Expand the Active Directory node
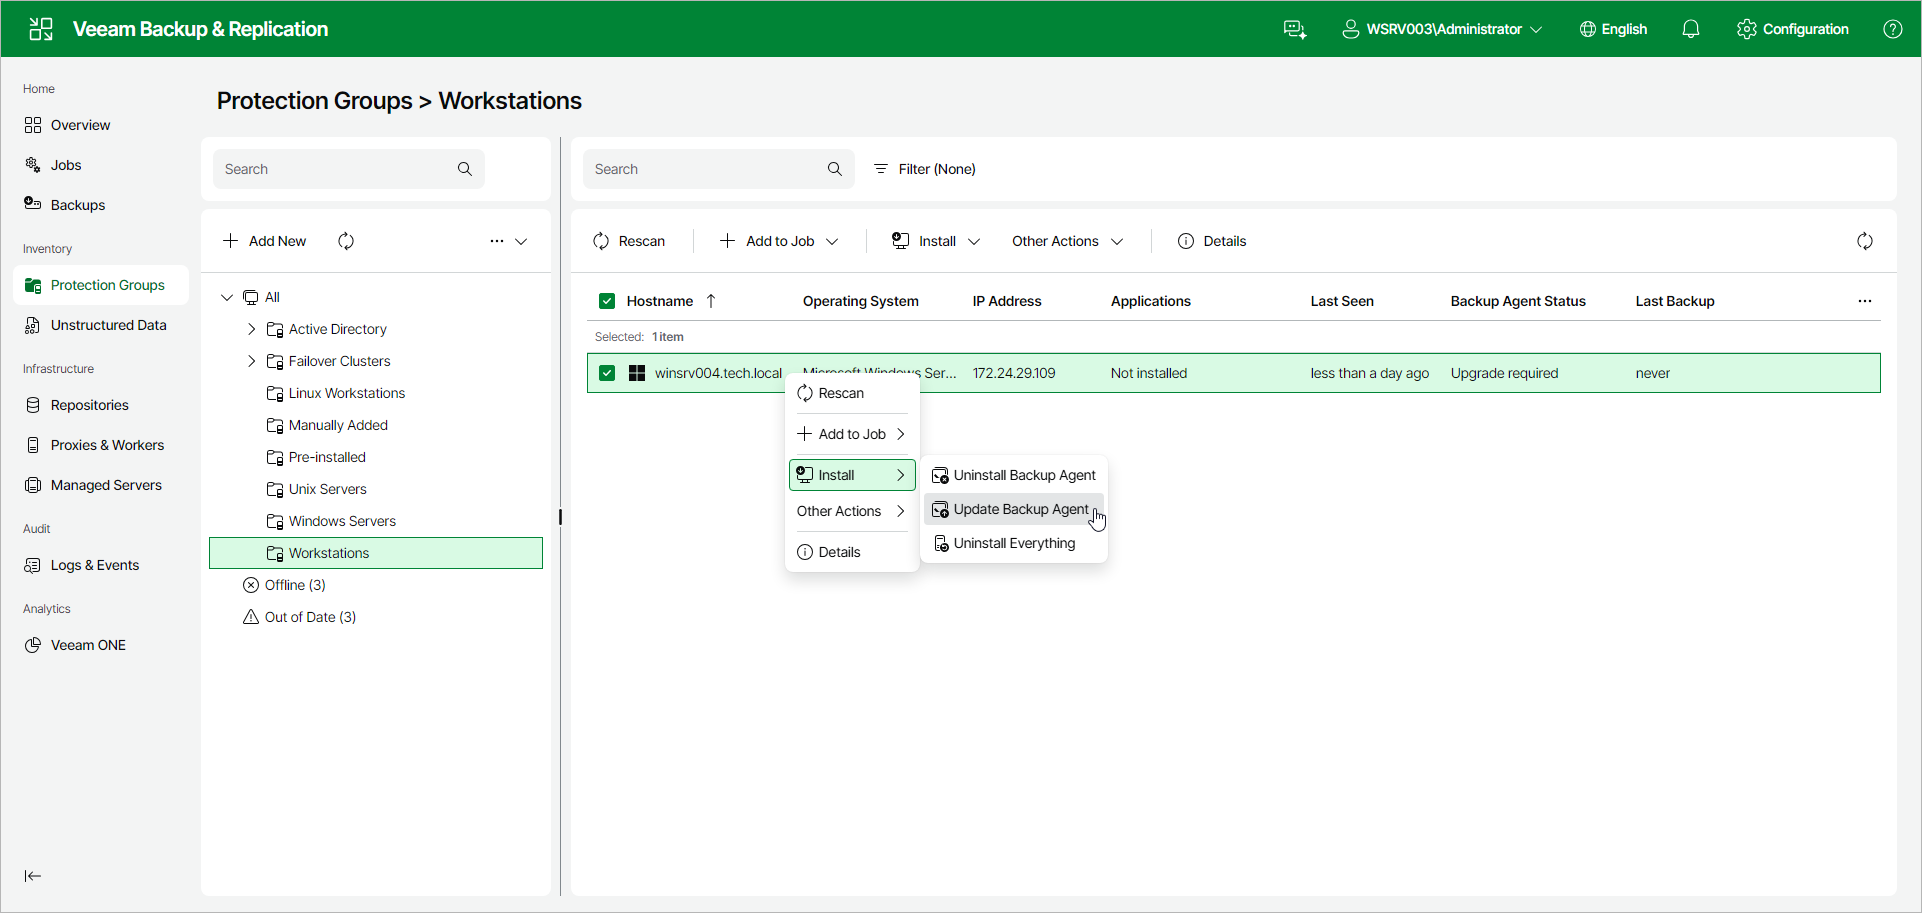This screenshot has height=913, width=1922. coord(251,329)
